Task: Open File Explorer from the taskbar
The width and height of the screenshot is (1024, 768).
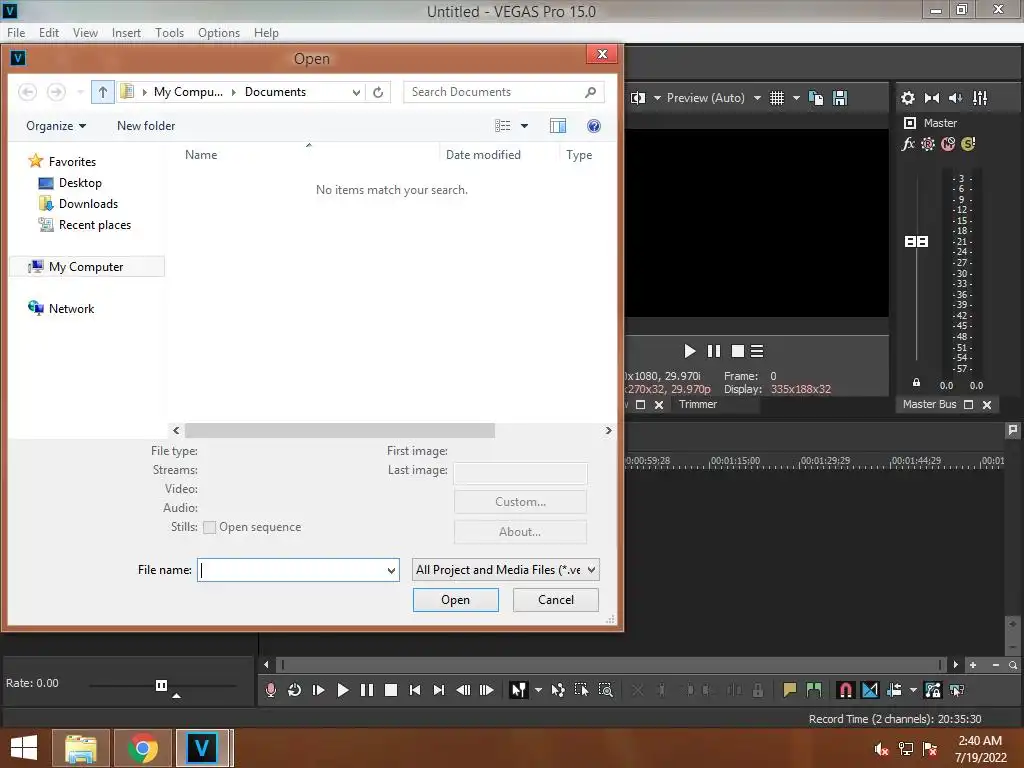Action: (x=80, y=748)
